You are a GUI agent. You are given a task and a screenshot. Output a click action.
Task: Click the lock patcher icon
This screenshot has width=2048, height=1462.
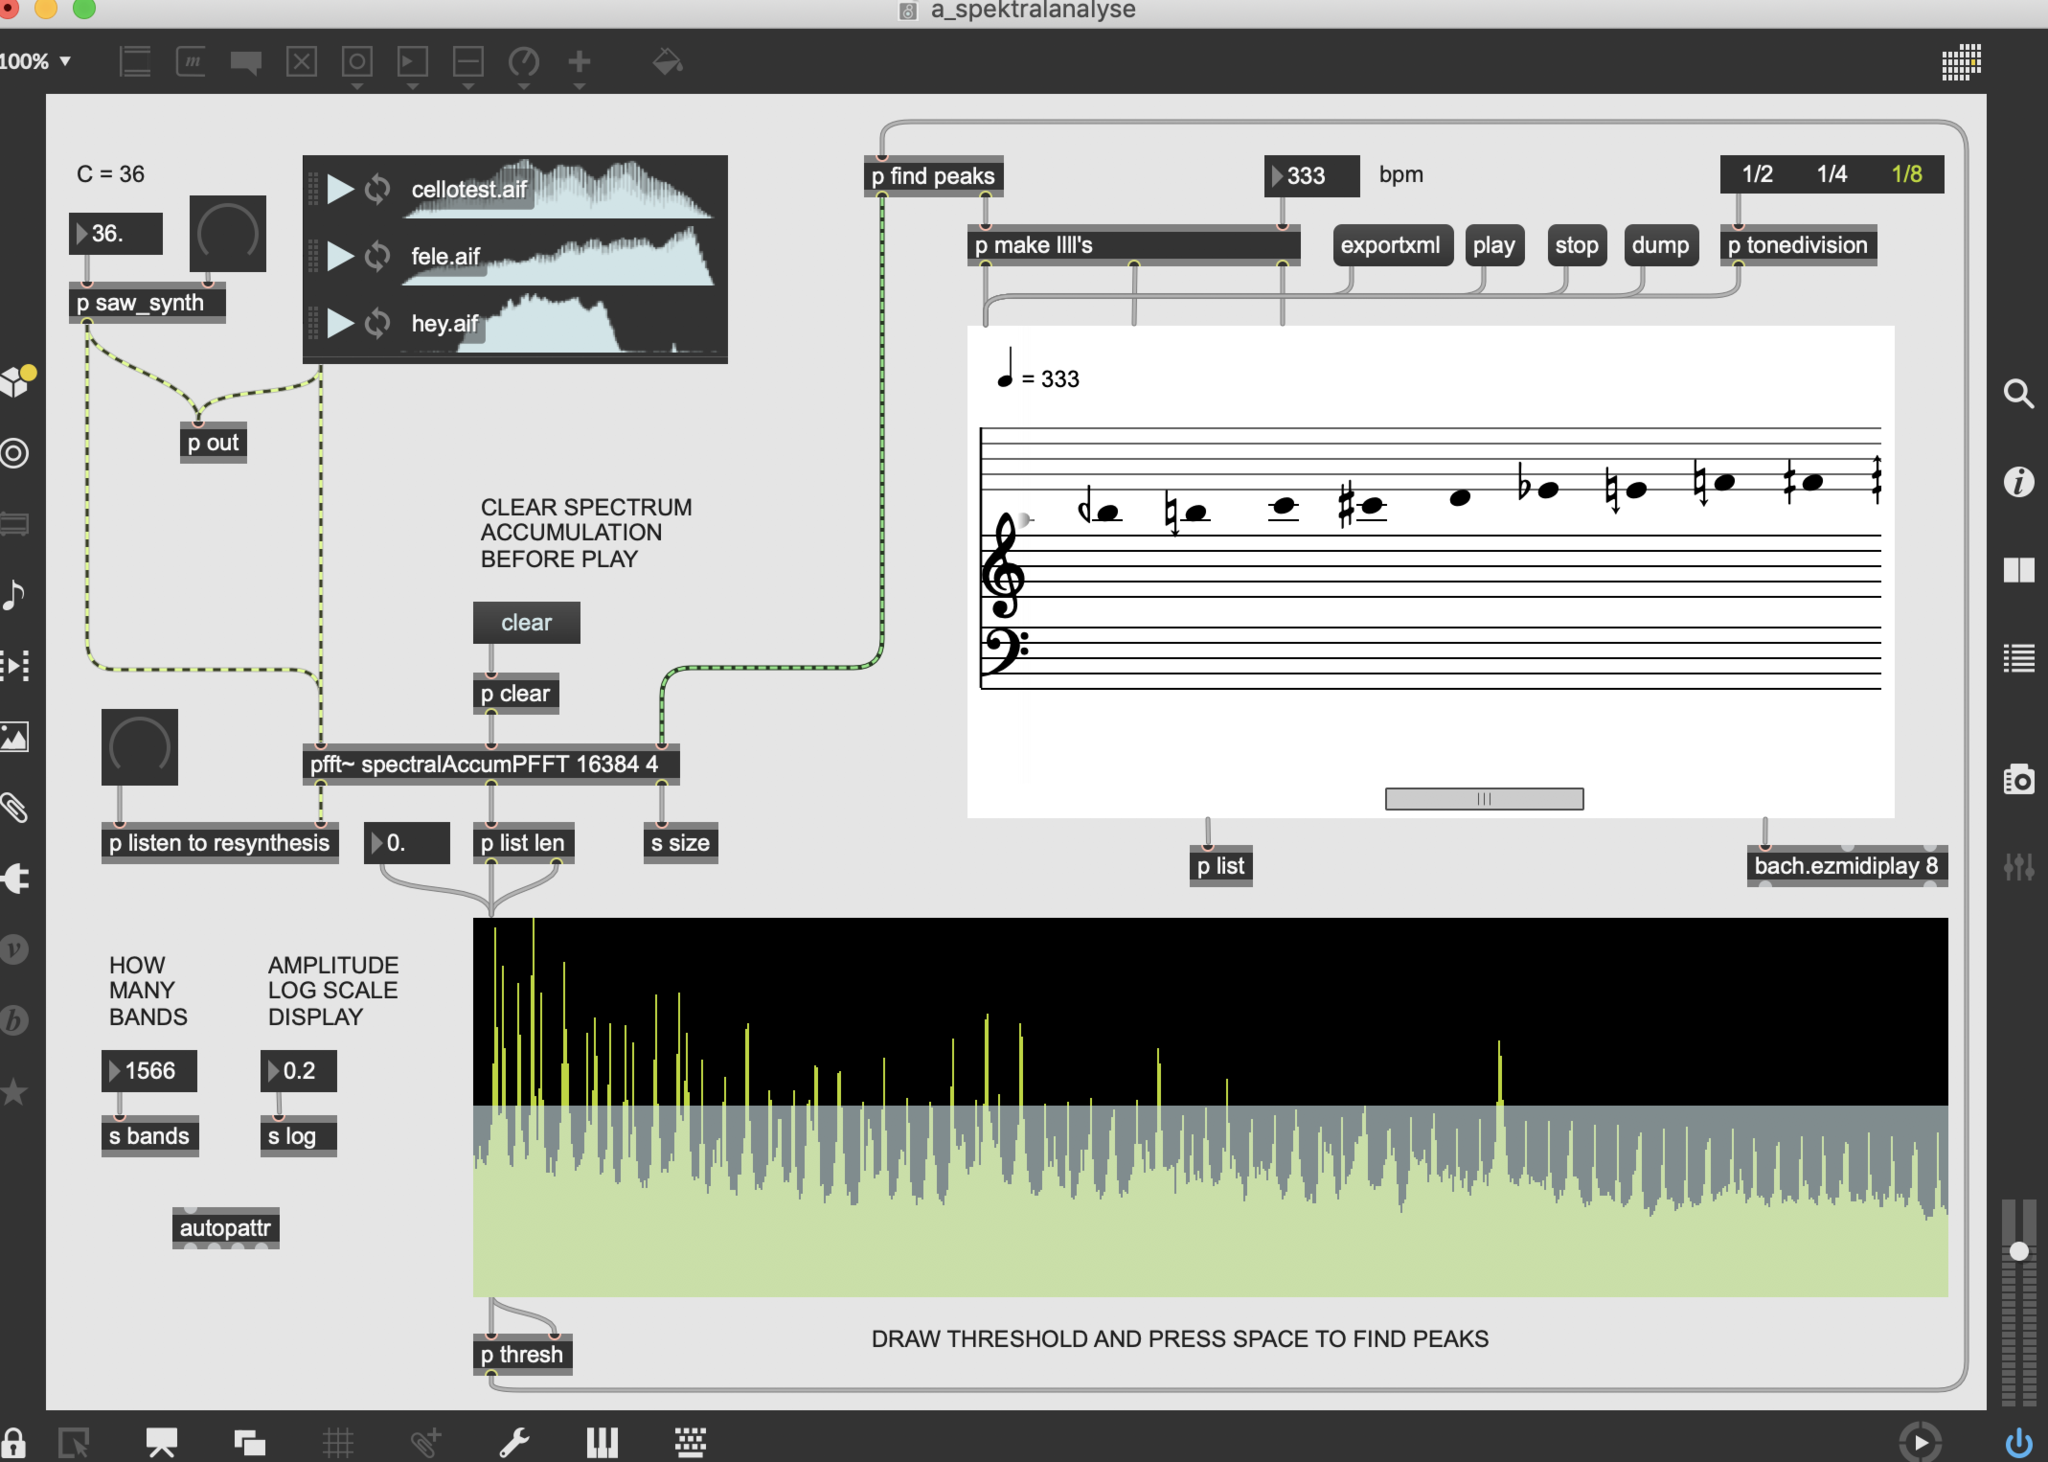(14, 1443)
